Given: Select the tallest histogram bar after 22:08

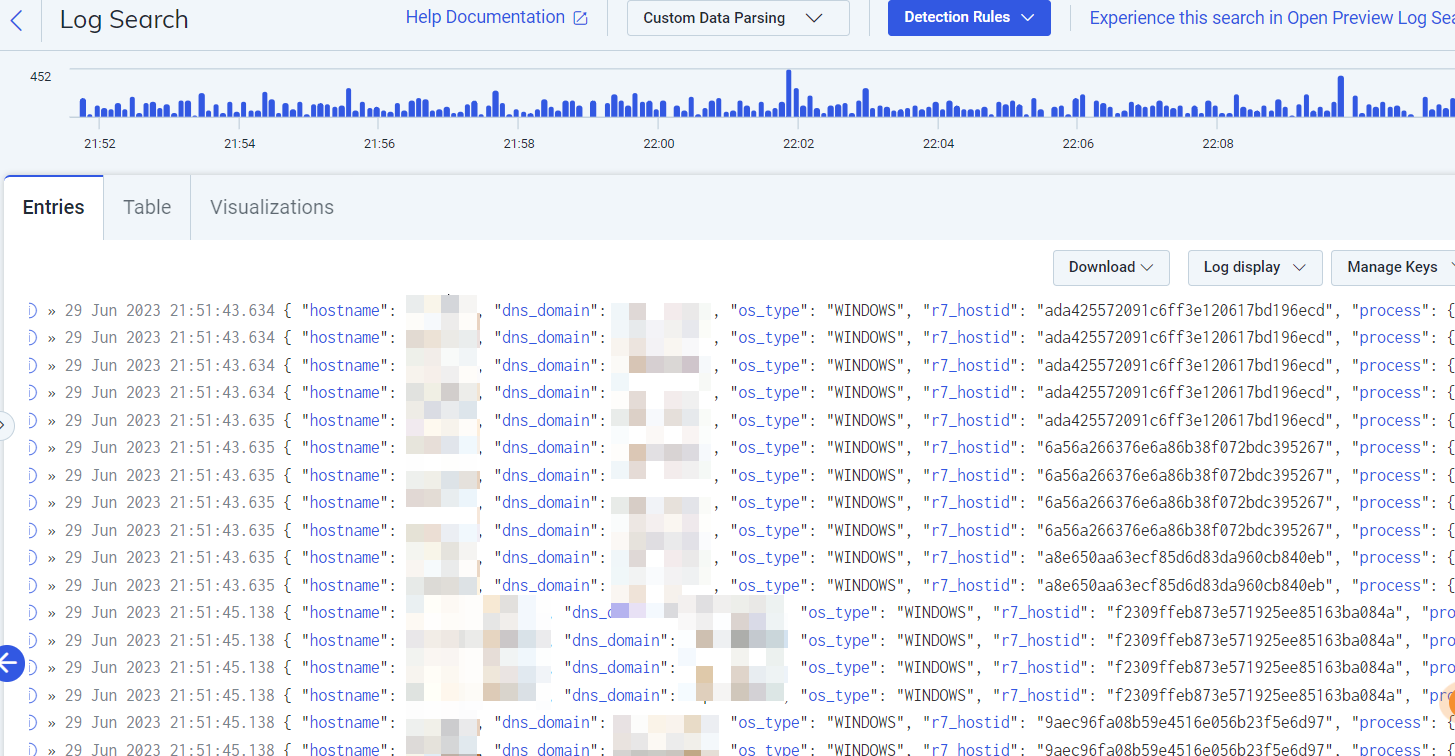Looking at the screenshot, I should click(1341, 96).
